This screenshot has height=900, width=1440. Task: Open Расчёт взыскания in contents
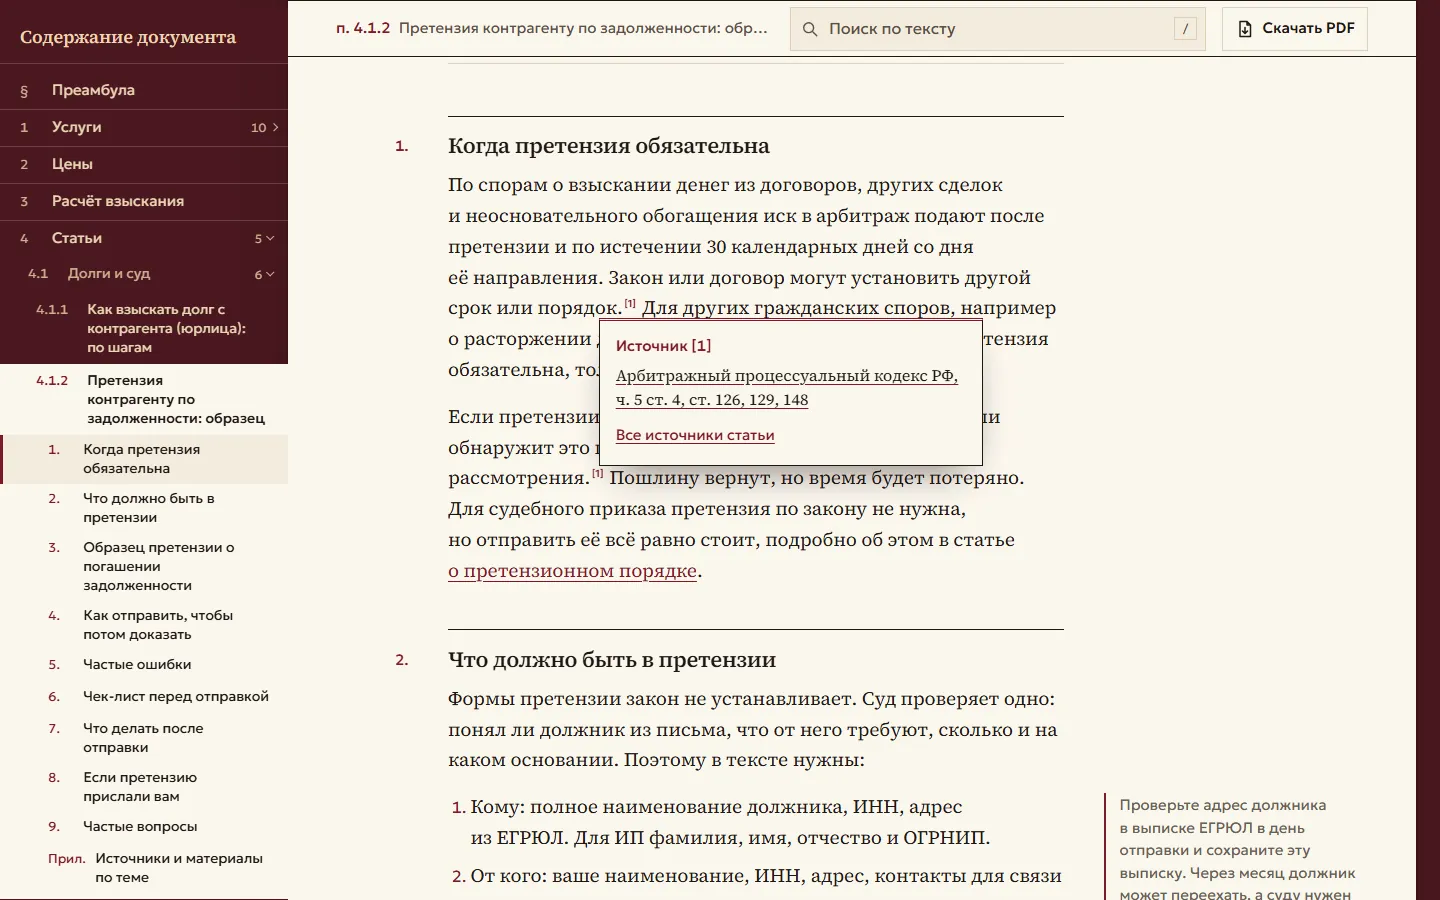point(144,201)
